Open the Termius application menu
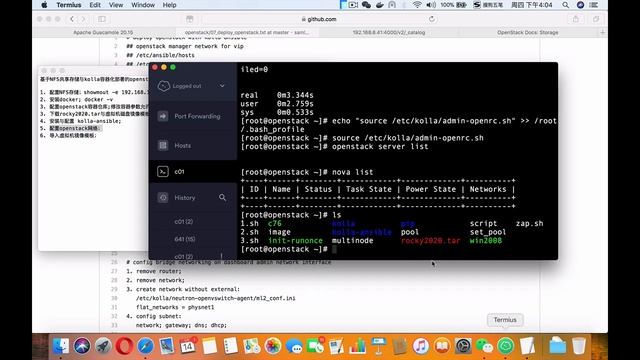Screen dimensions: 640x360 (x=69, y=5)
